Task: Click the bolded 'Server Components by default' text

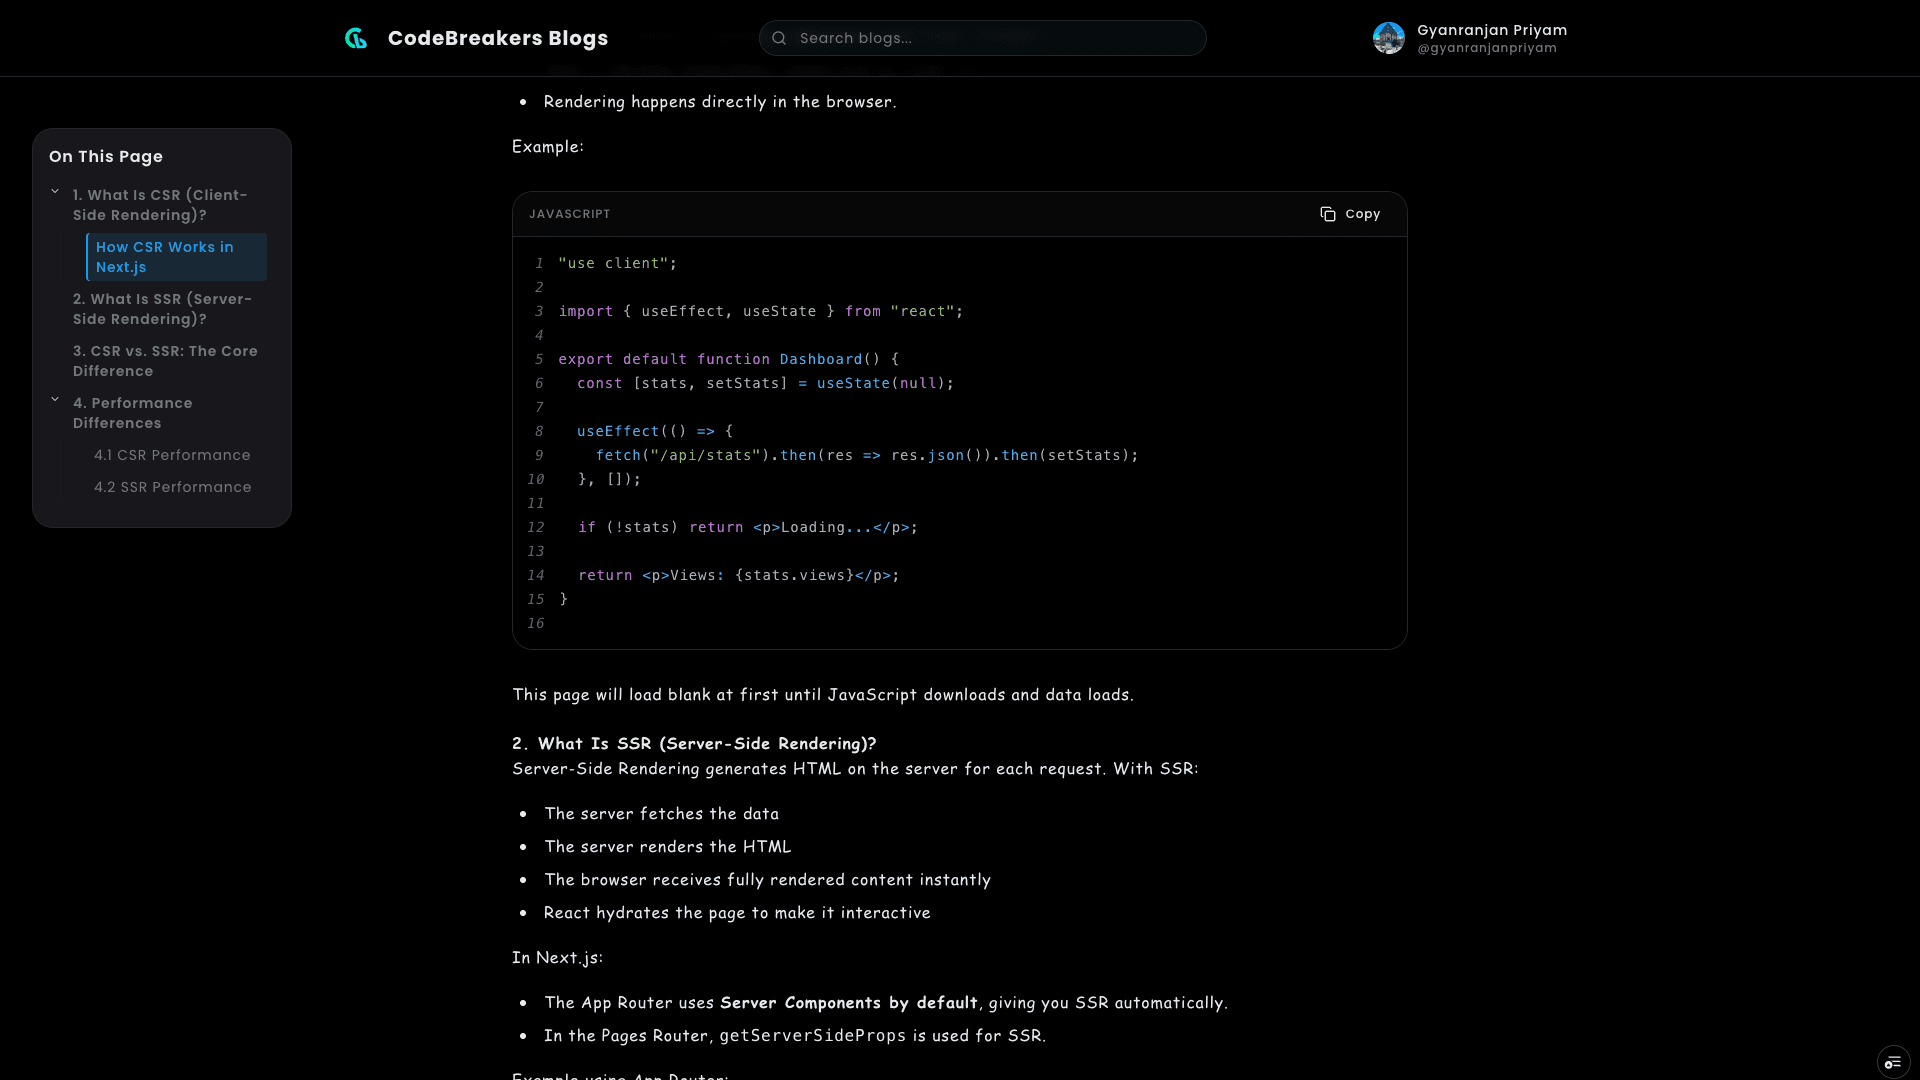Action: coord(848,1002)
